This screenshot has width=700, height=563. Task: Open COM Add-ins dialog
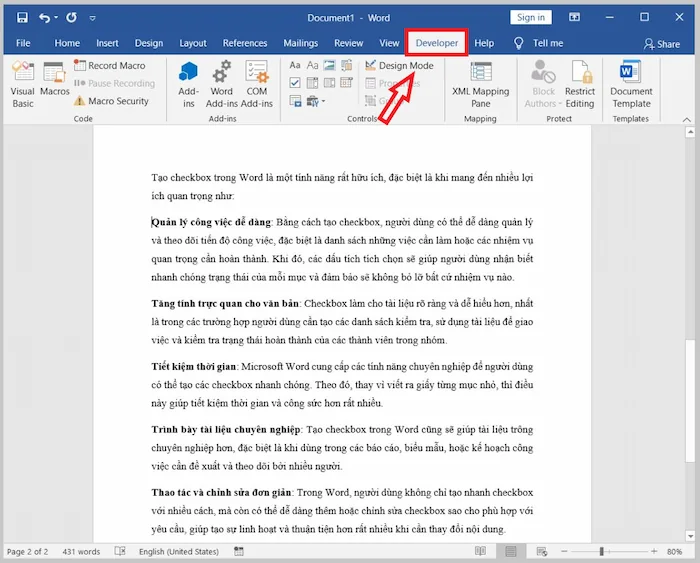click(257, 84)
